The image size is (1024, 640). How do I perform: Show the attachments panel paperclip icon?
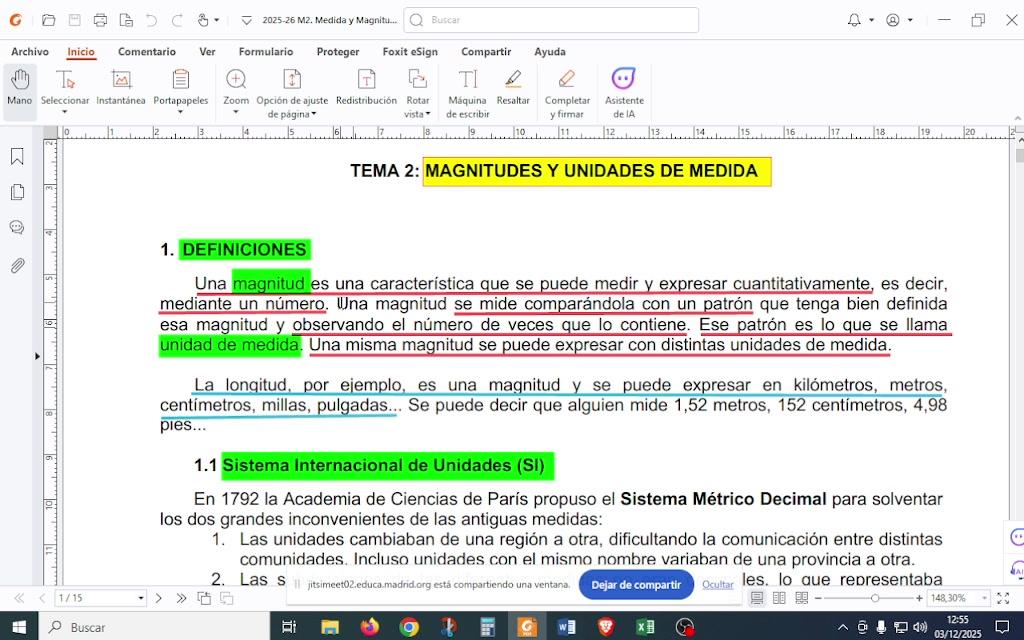(x=17, y=265)
